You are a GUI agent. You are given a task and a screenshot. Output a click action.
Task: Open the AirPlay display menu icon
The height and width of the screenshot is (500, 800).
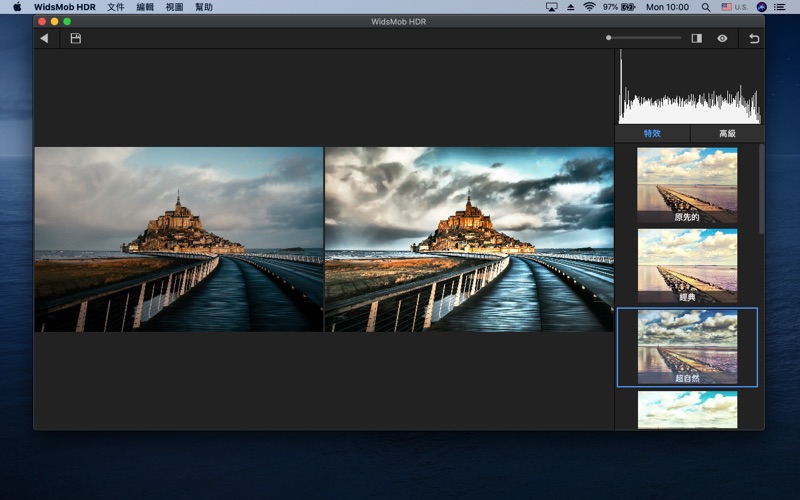(551, 7)
